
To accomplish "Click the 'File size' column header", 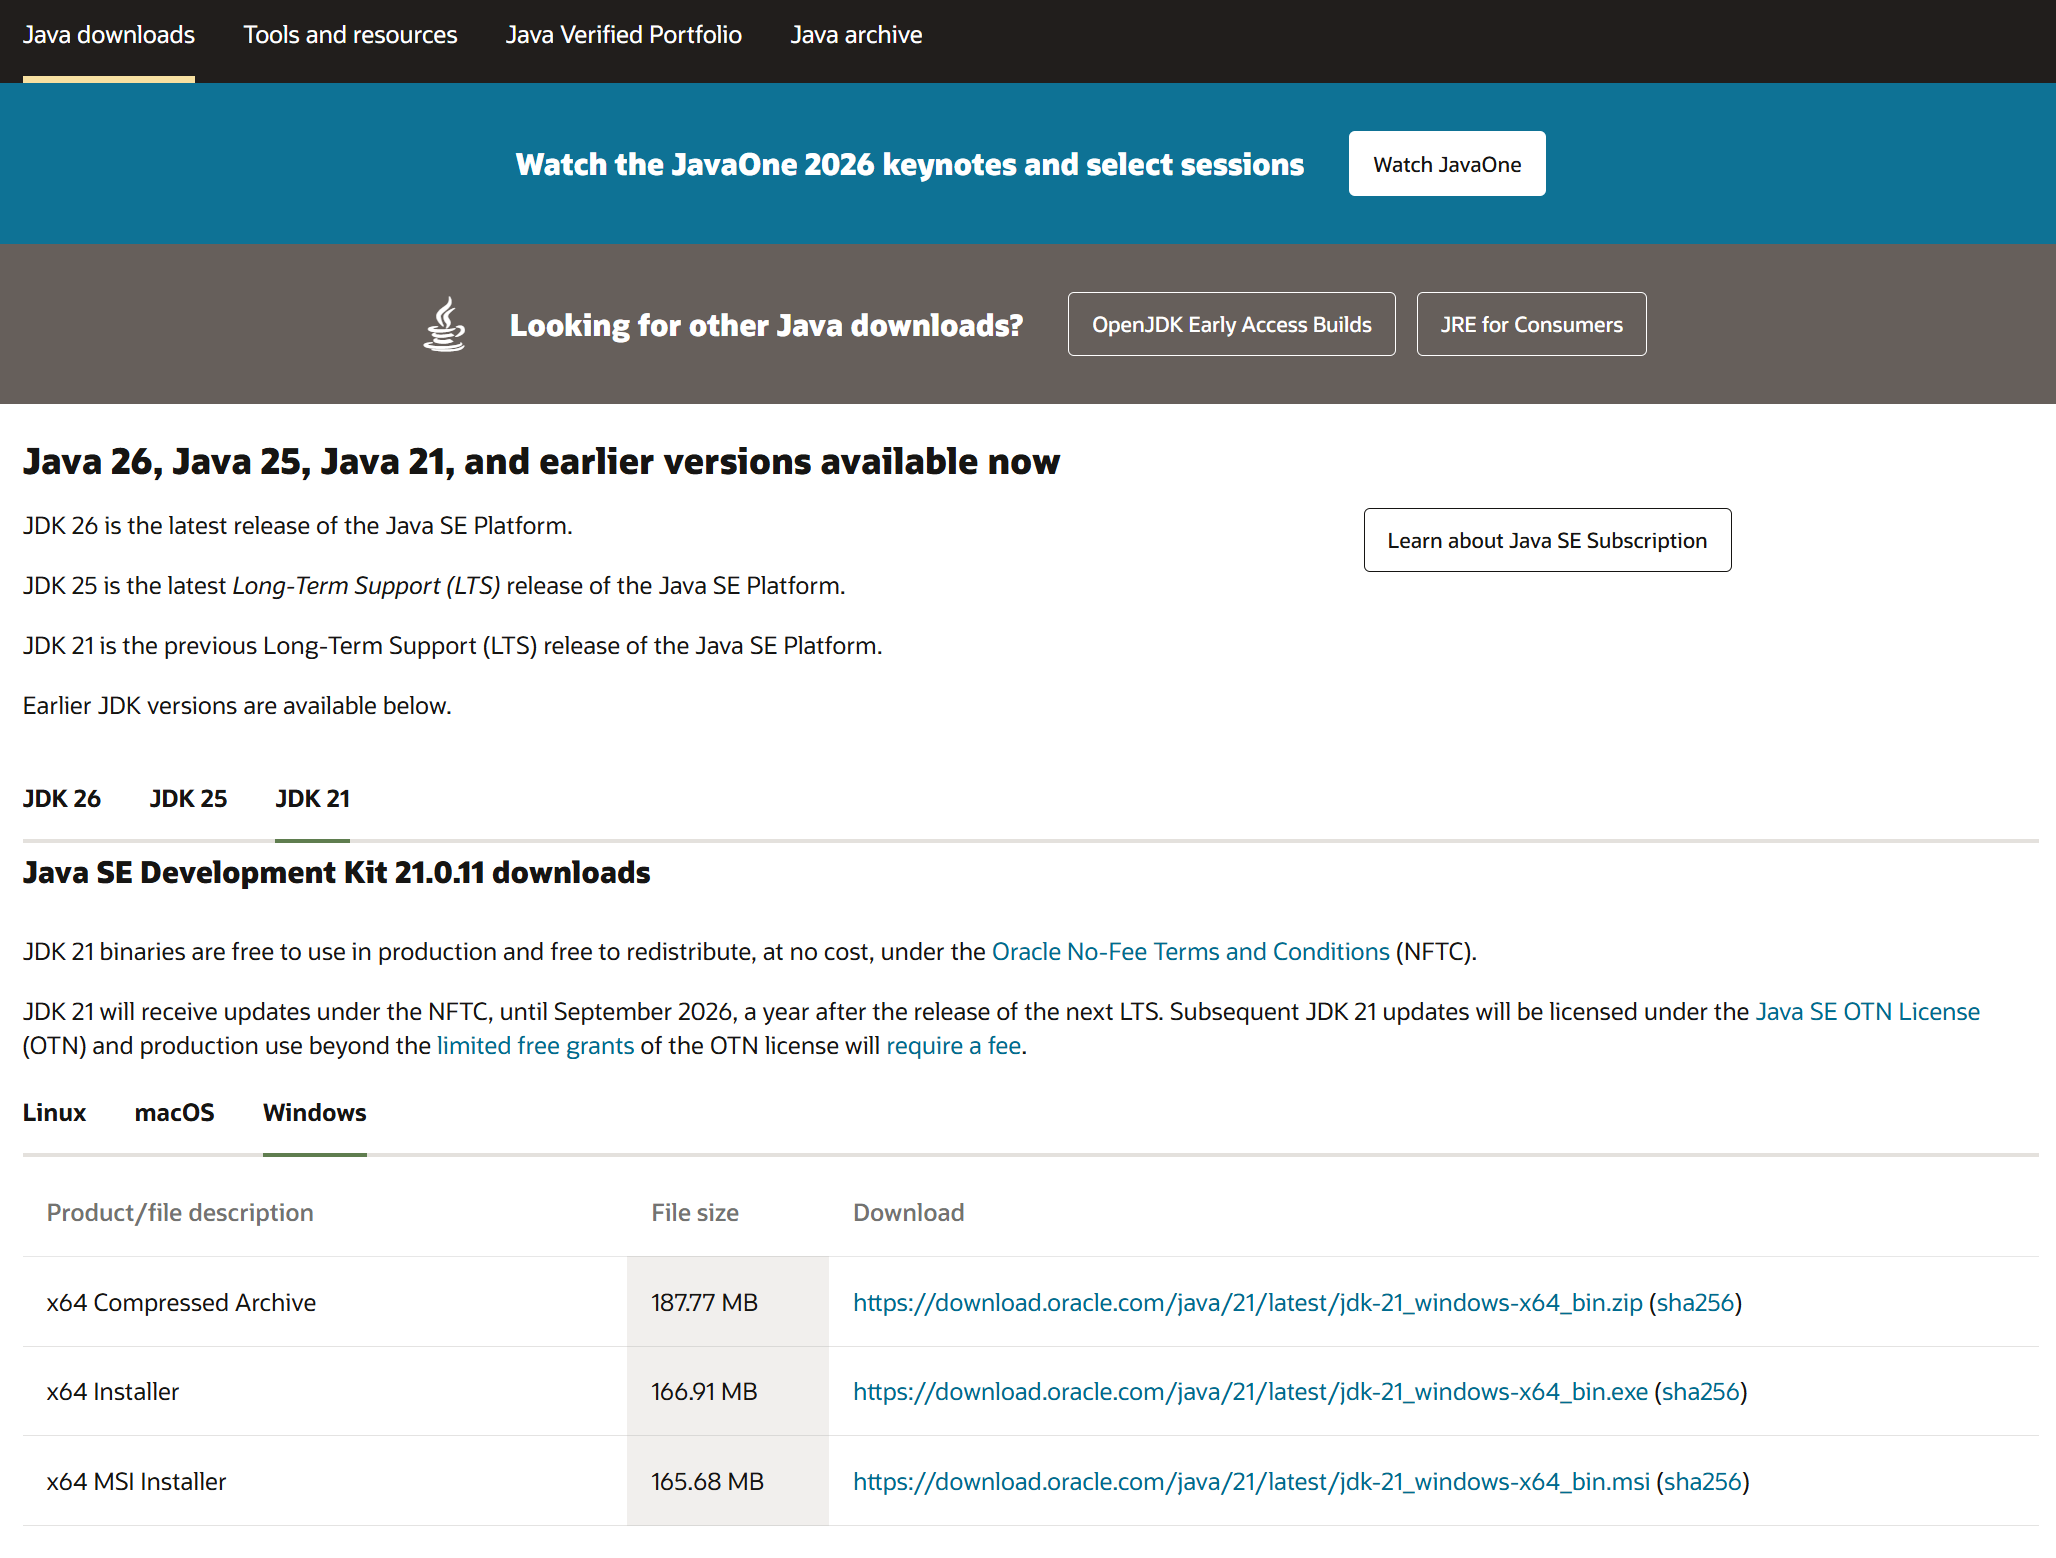I will tap(695, 1213).
